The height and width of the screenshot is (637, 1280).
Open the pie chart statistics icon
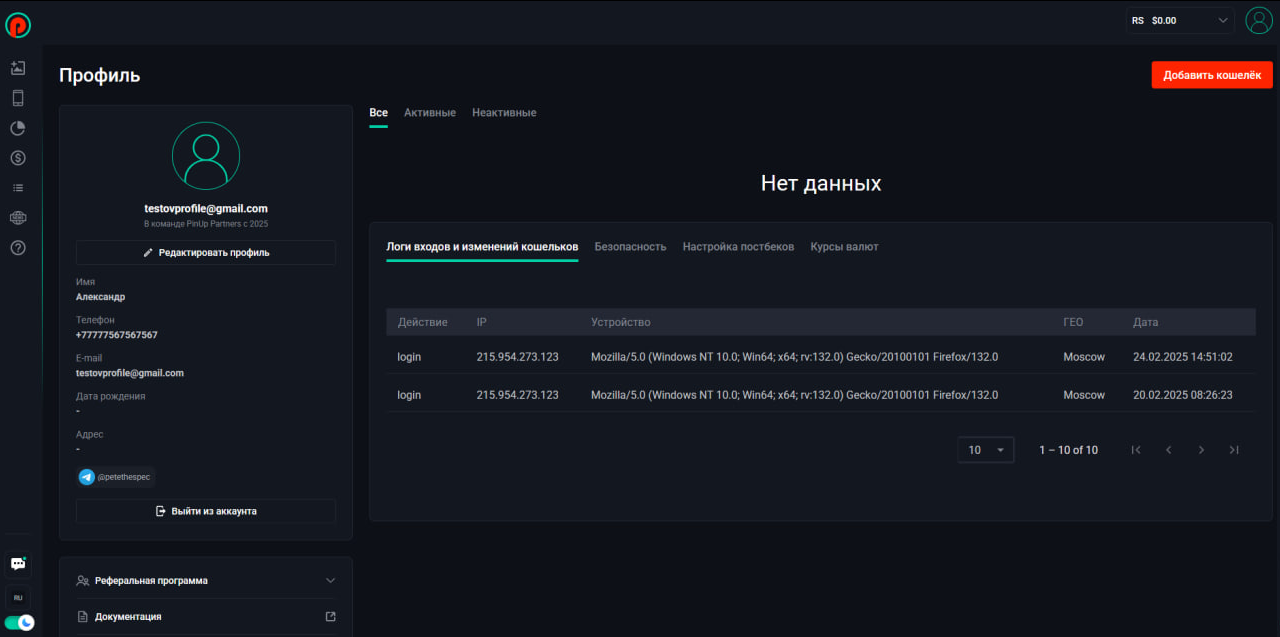point(18,128)
